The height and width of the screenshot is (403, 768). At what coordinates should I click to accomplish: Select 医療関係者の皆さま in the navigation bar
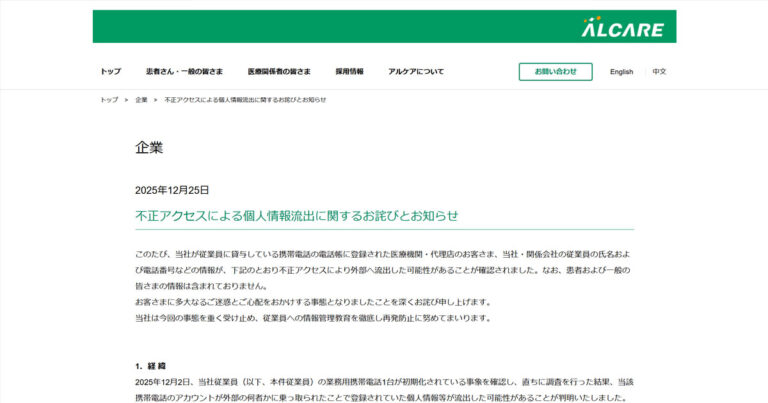(279, 72)
